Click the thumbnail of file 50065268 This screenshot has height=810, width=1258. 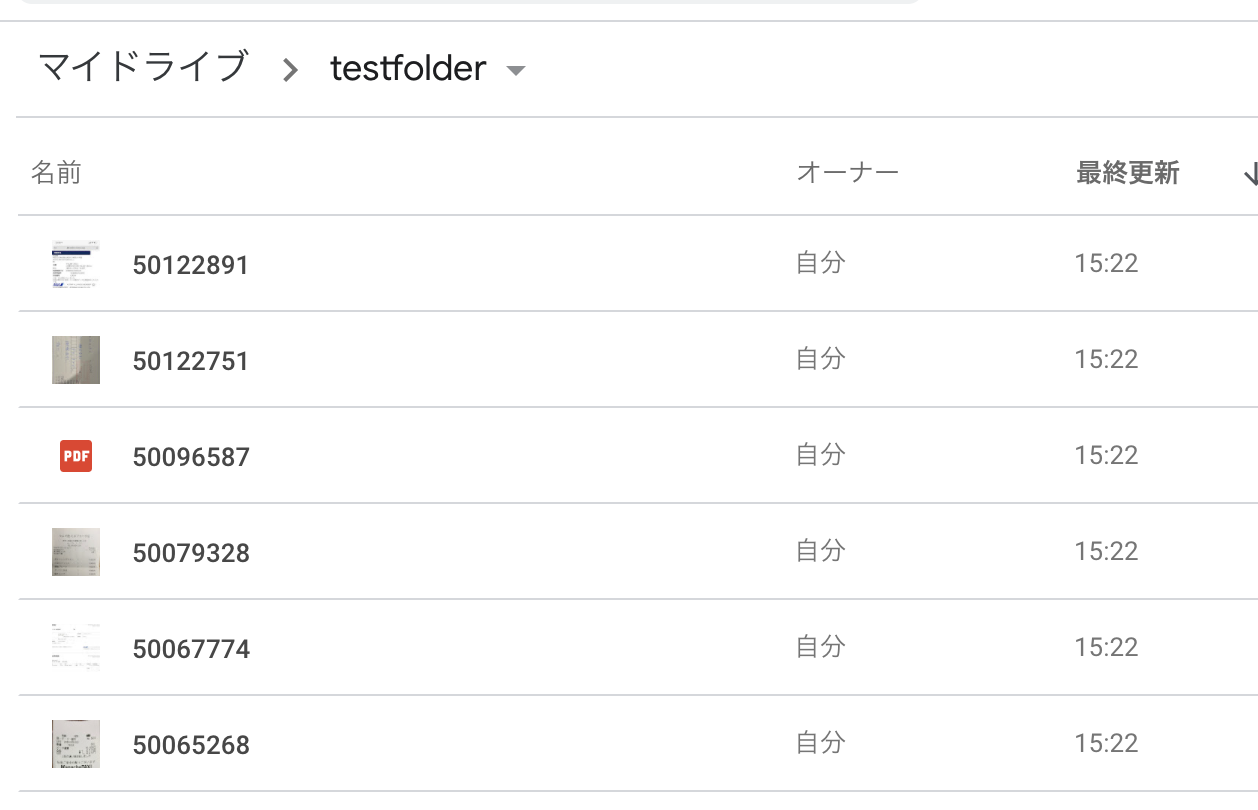pyautogui.click(x=76, y=744)
